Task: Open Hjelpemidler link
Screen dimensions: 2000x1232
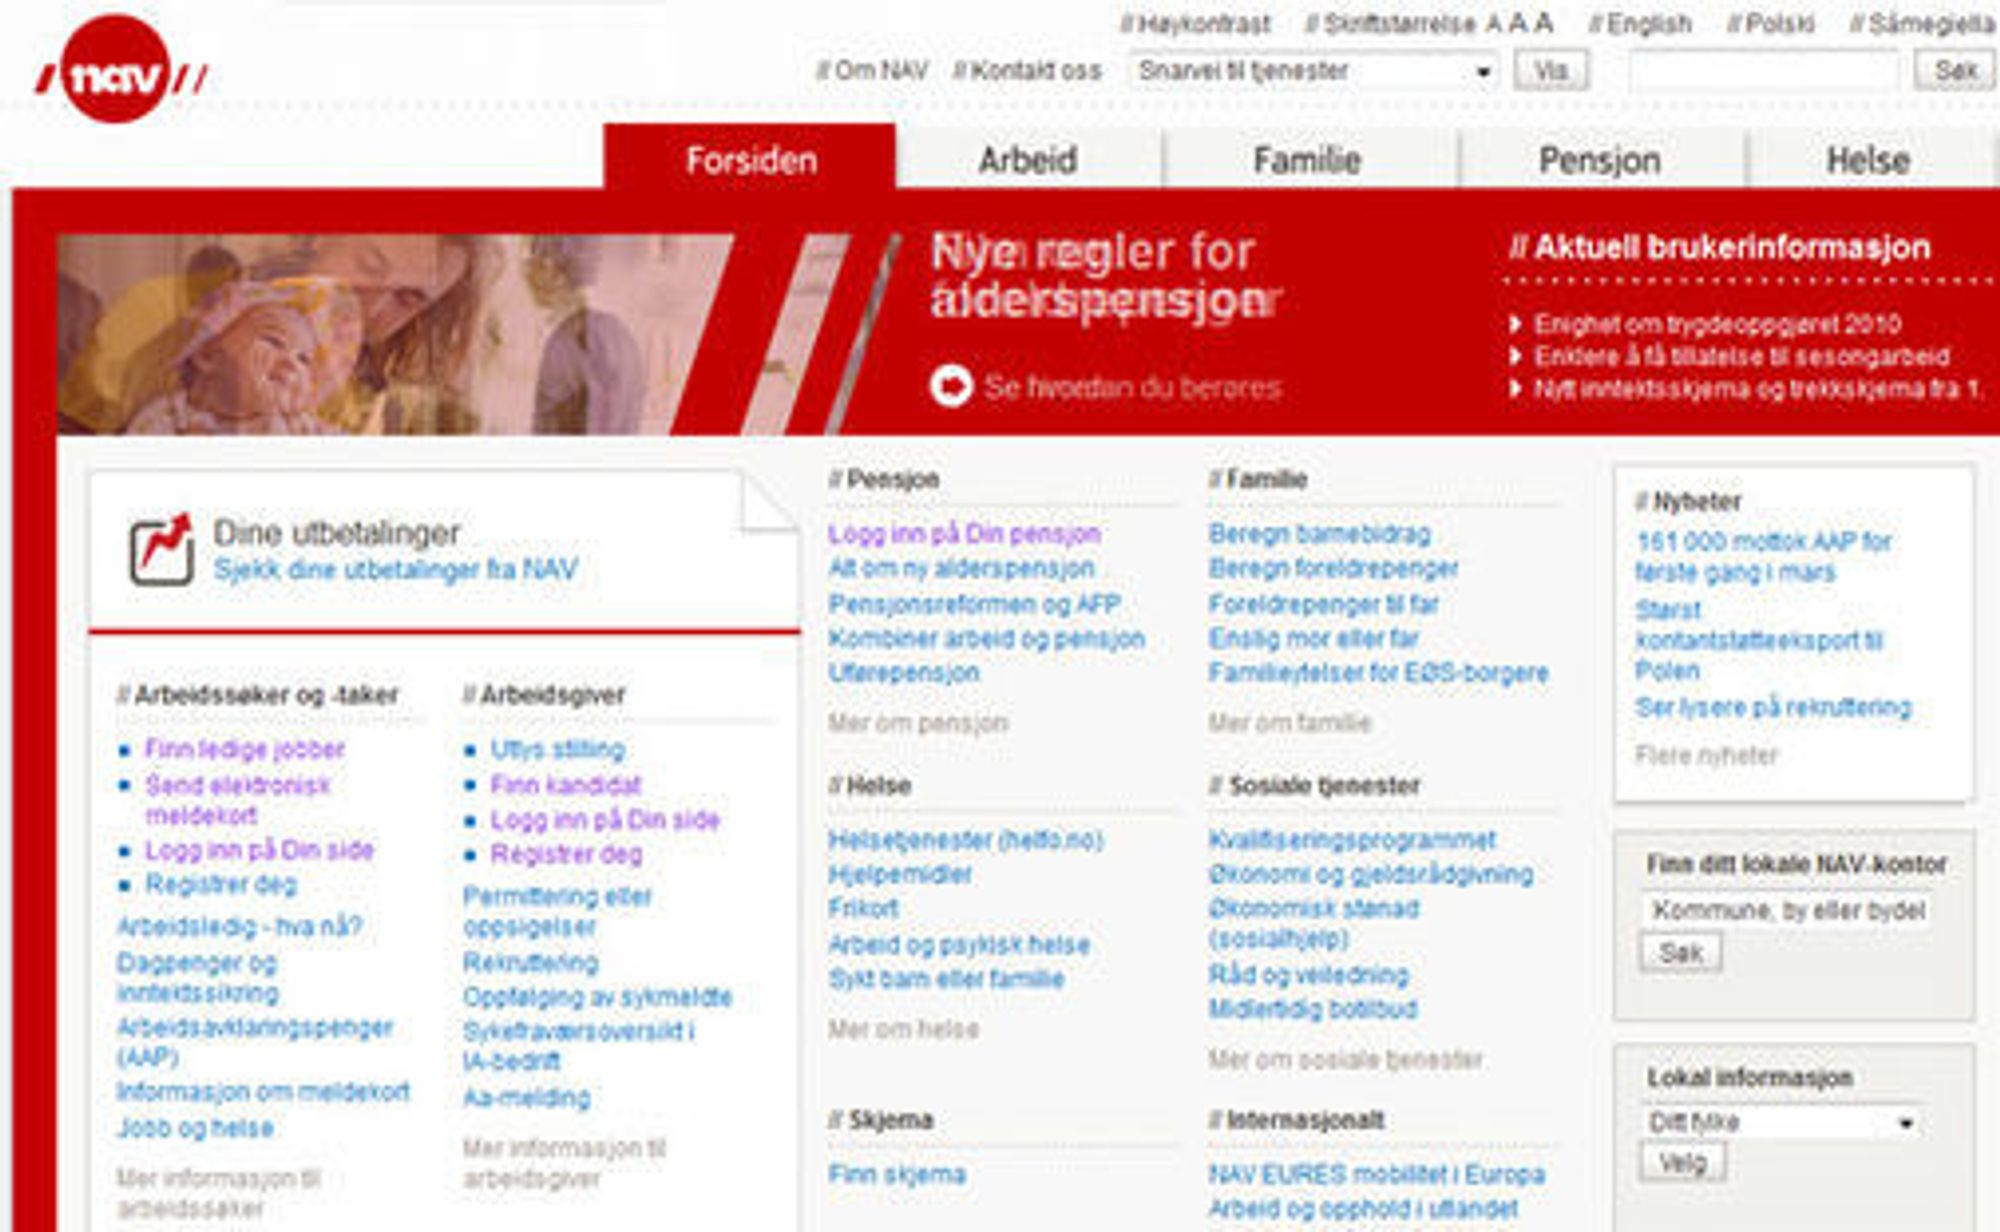Action: click(x=900, y=874)
